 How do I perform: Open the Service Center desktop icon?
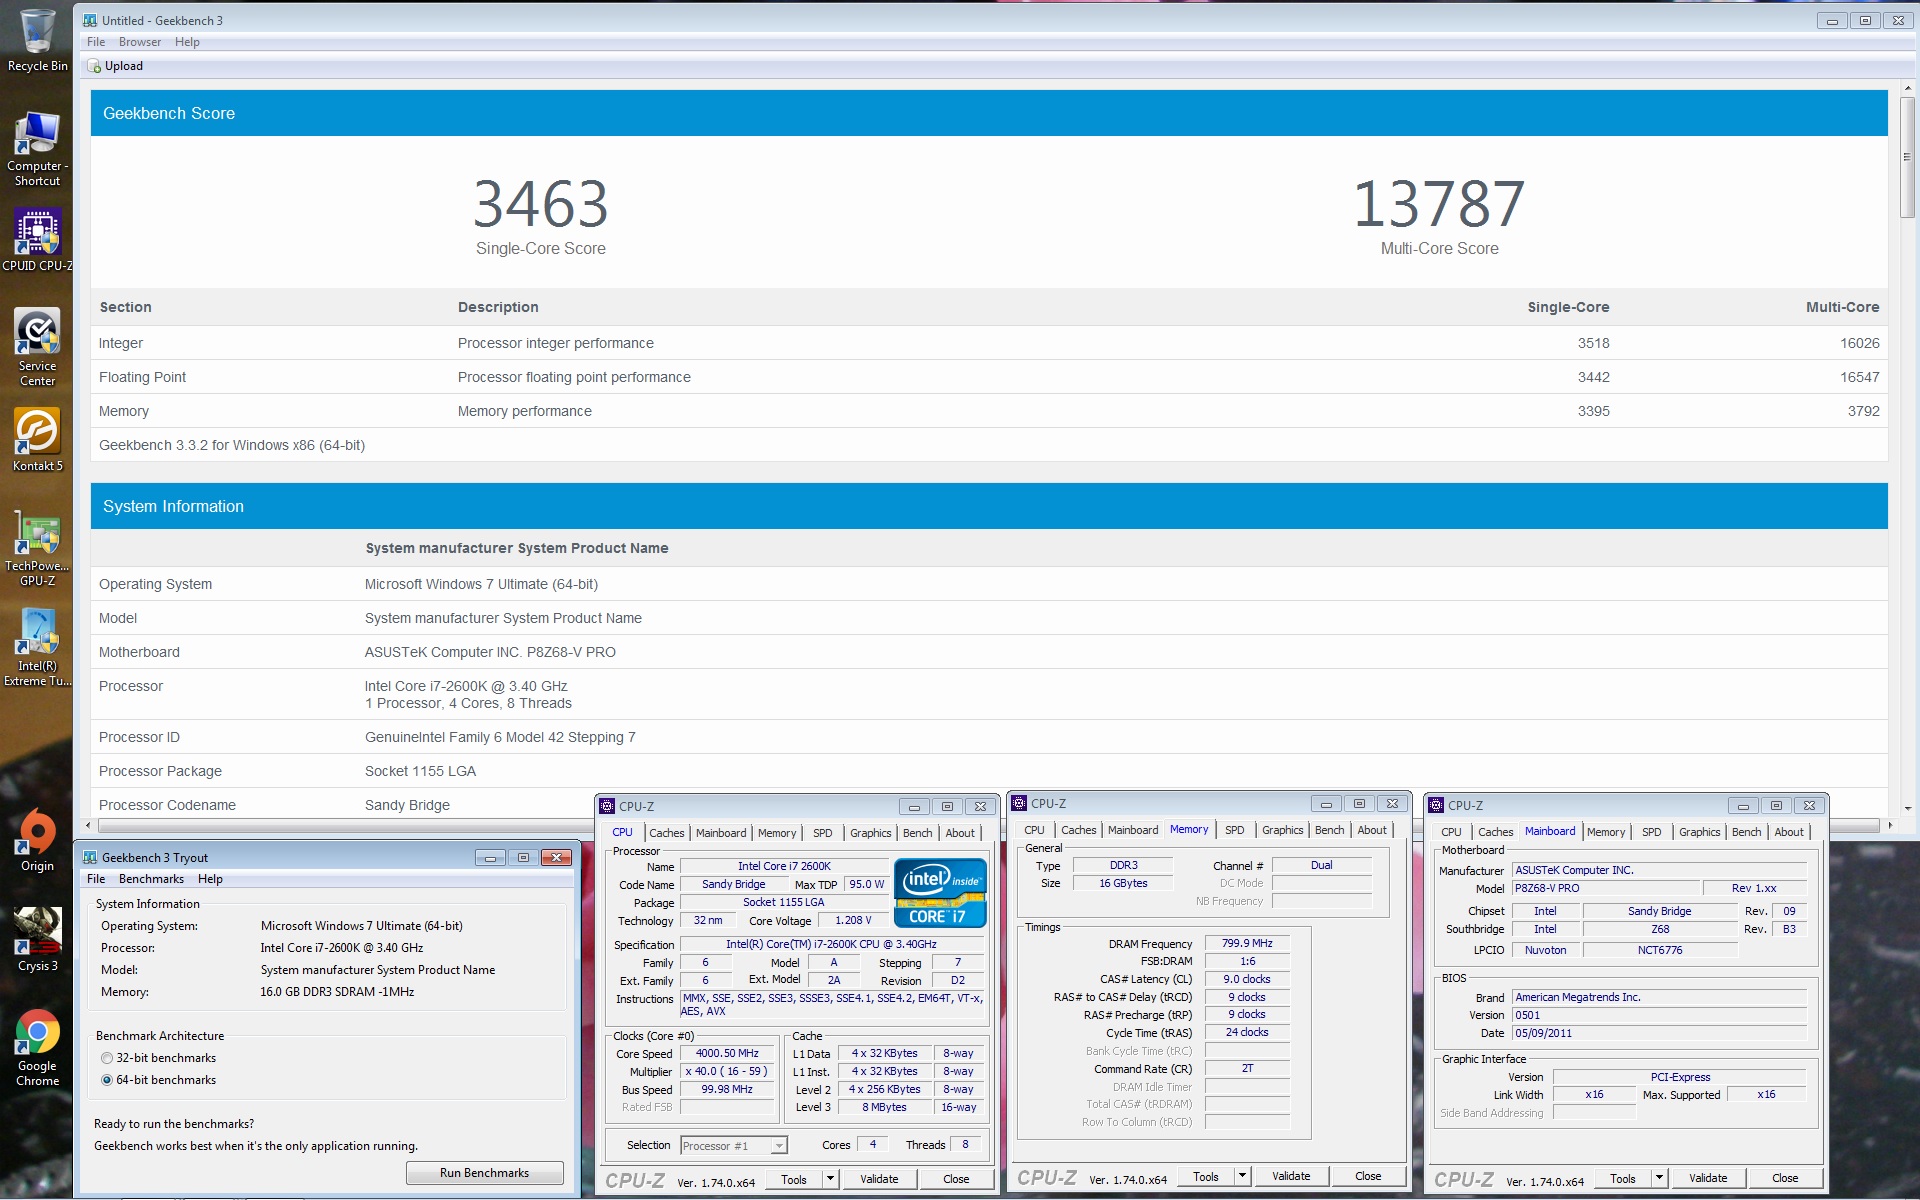click(x=37, y=347)
